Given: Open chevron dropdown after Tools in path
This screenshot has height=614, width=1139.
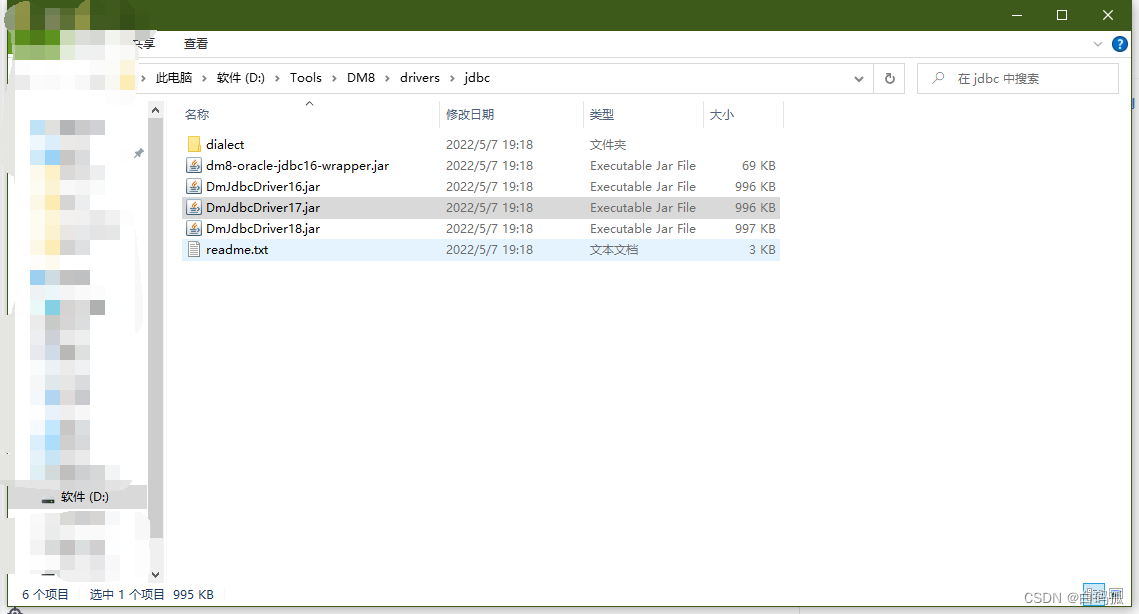Looking at the screenshot, I should (334, 78).
